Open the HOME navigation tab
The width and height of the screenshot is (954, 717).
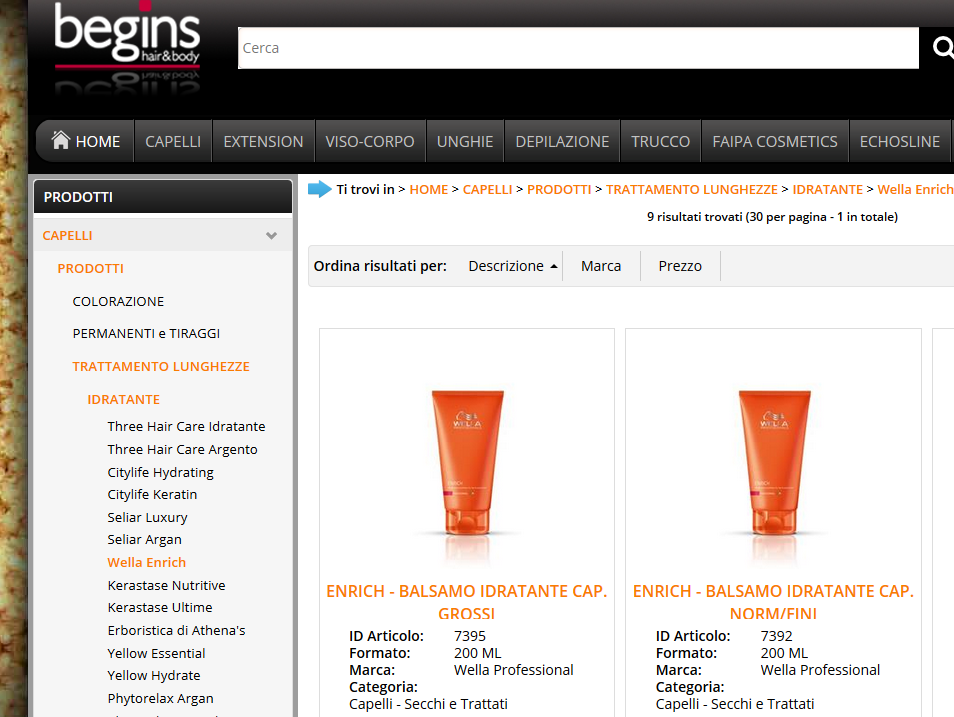pos(85,141)
